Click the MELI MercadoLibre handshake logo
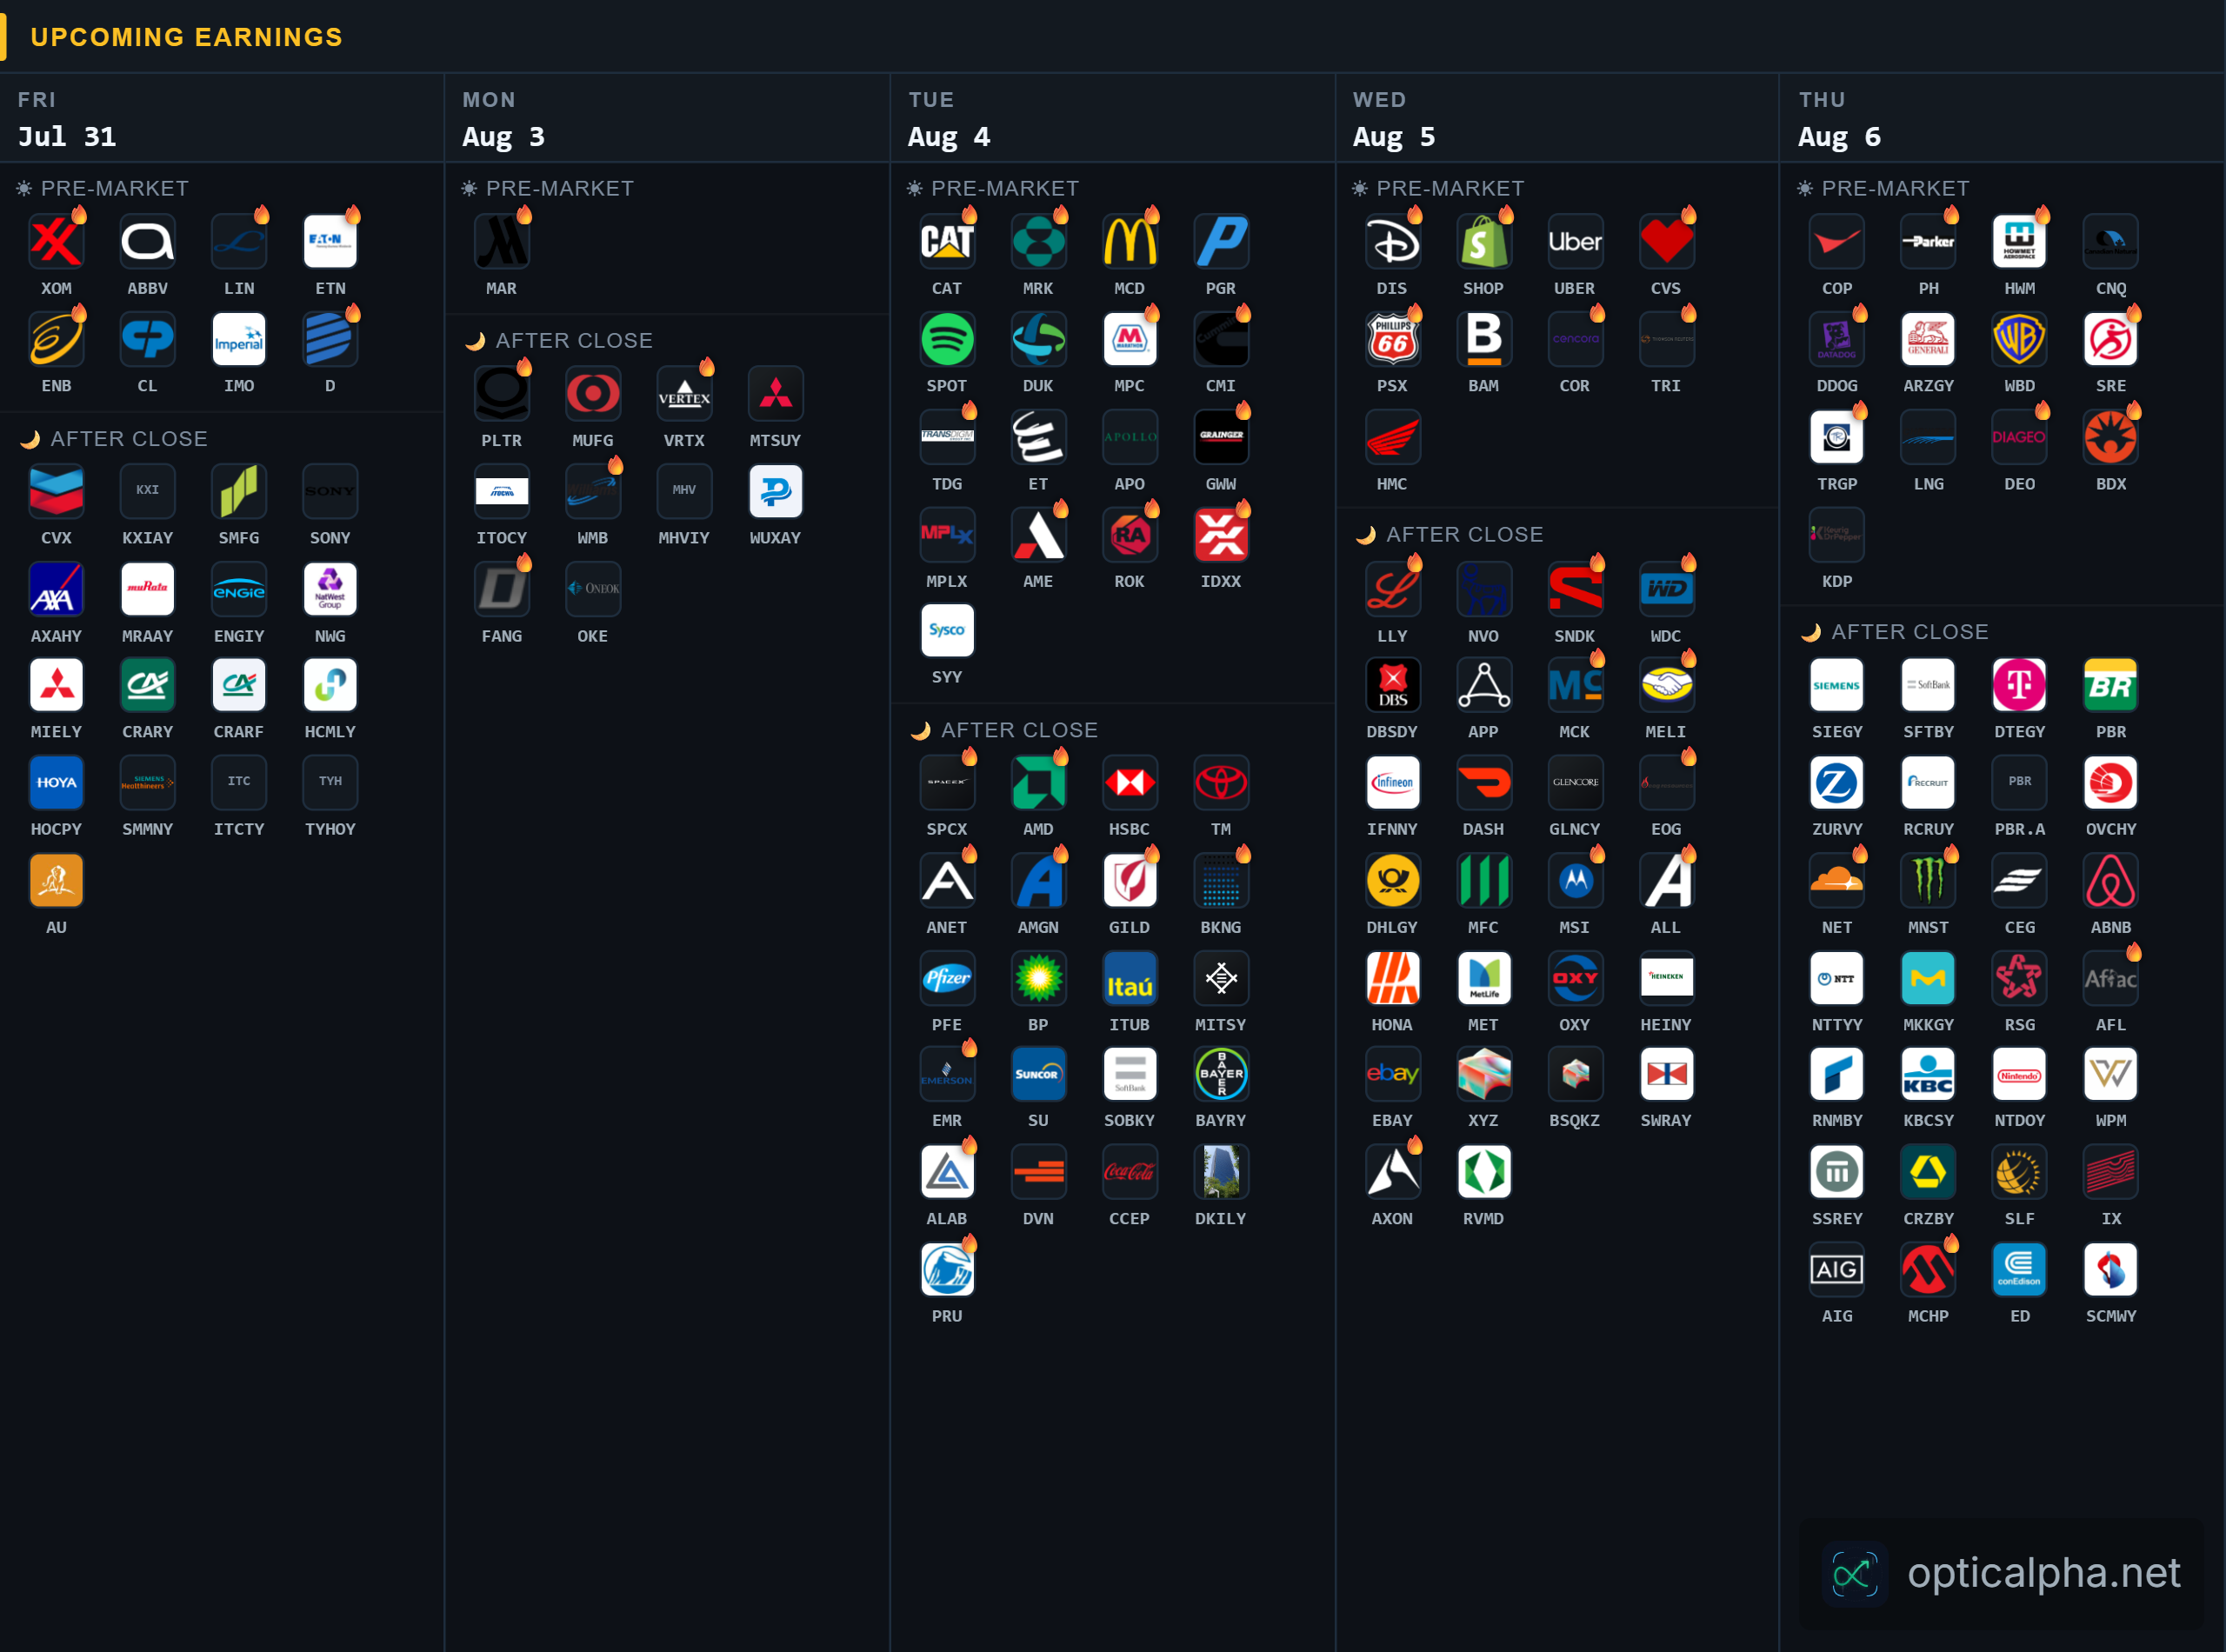This screenshot has height=1652, width=2226. [1666, 685]
